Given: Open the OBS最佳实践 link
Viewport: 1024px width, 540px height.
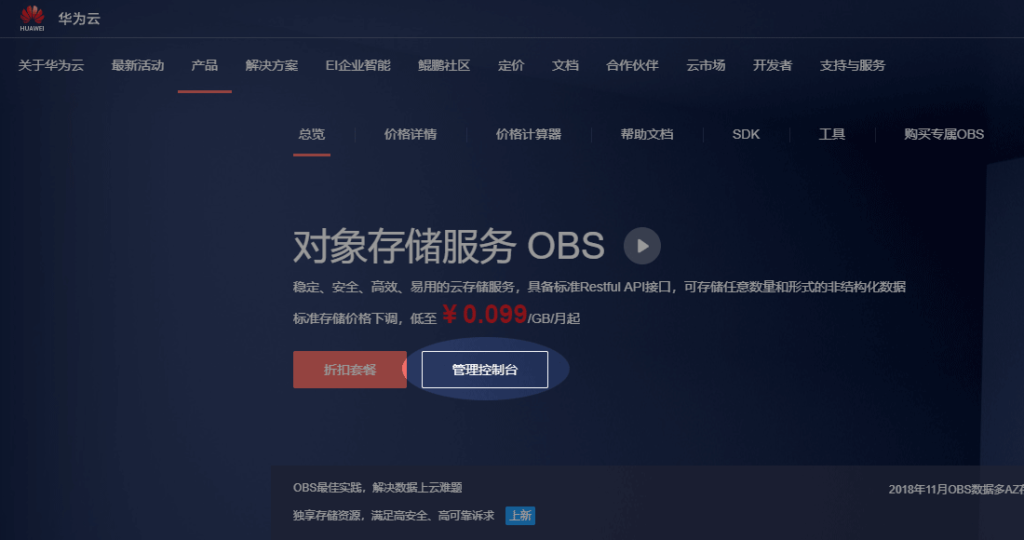Looking at the screenshot, I should [x=377, y=488].
